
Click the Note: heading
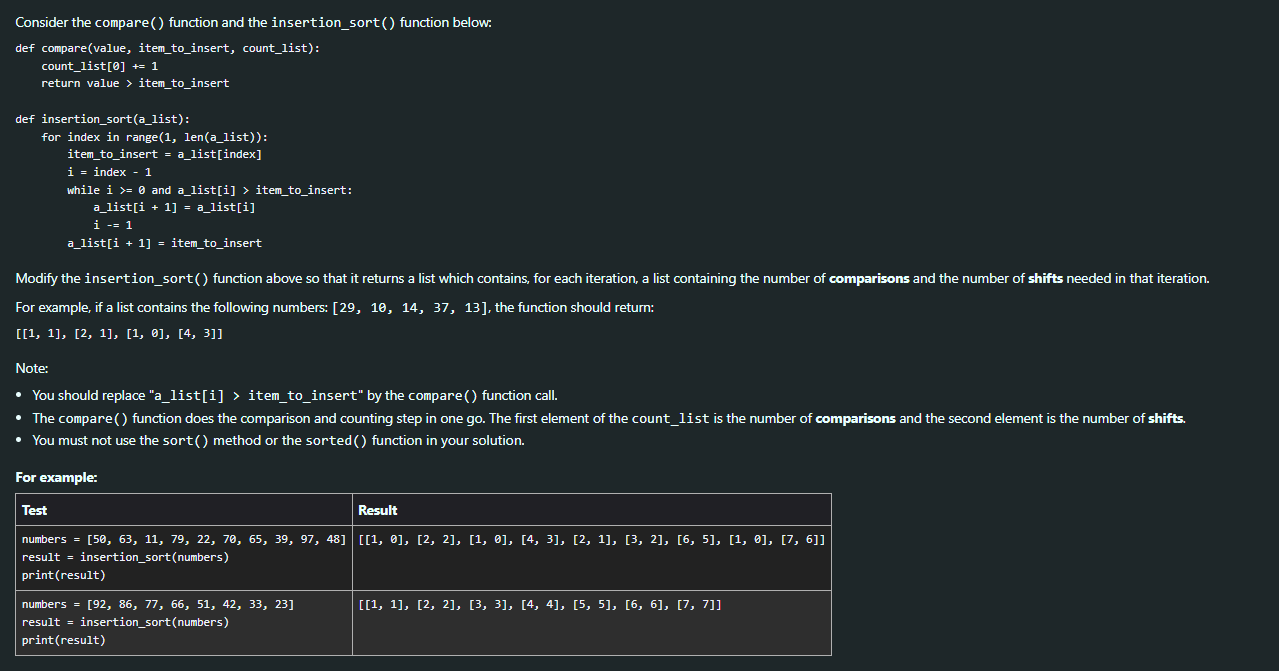[x=30, y=368]
